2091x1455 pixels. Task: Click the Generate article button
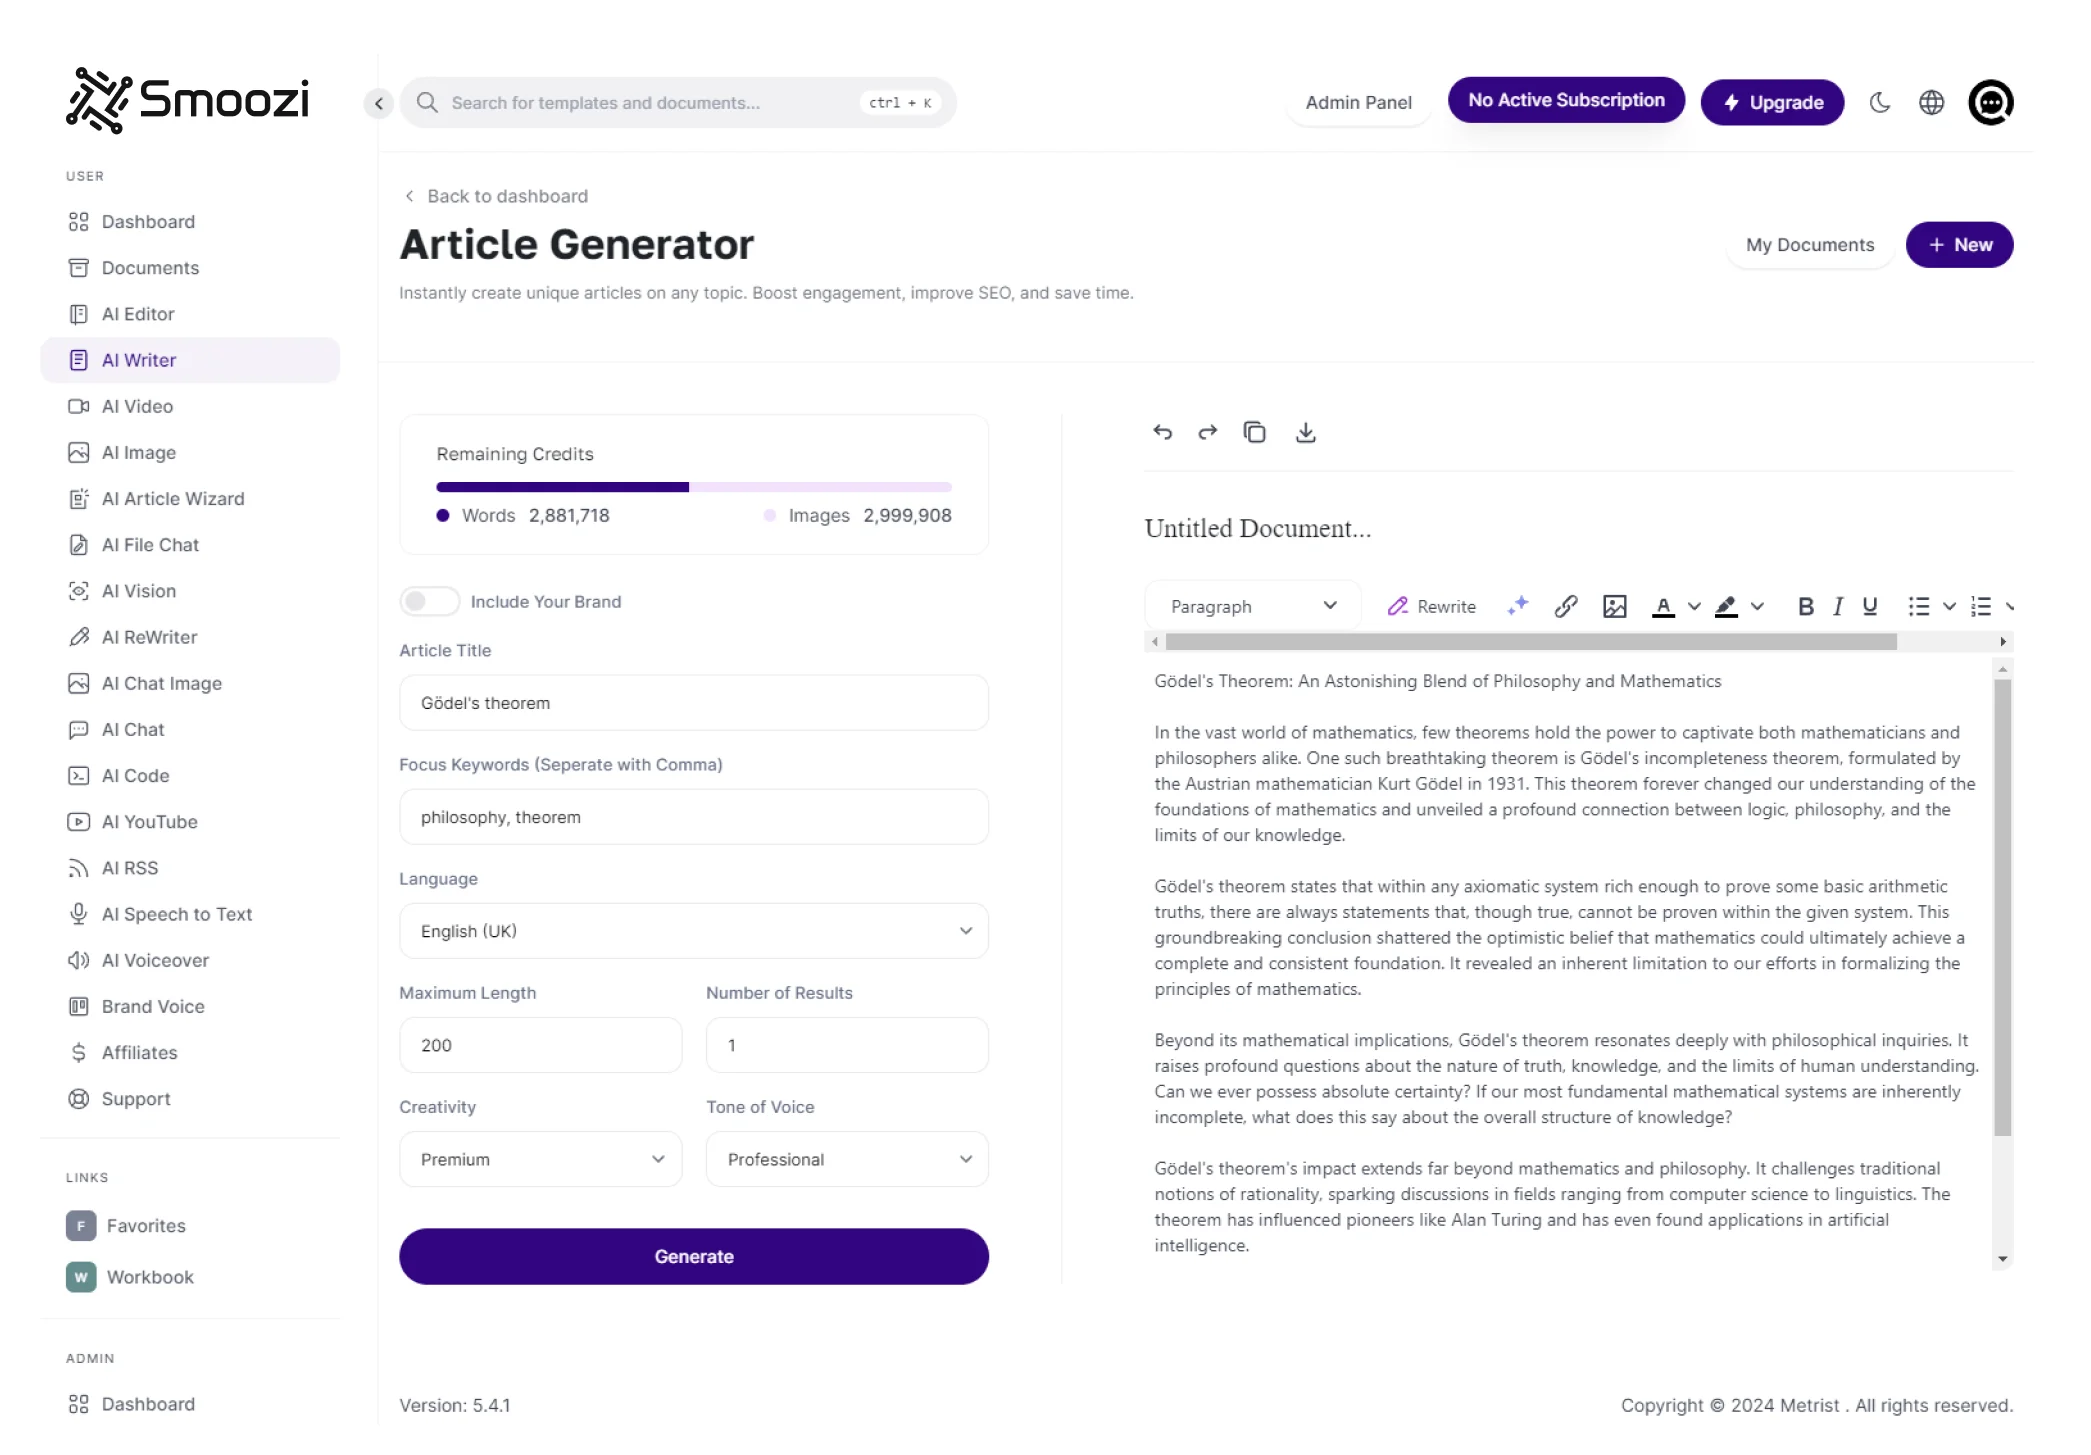(x=694, y=1256)
